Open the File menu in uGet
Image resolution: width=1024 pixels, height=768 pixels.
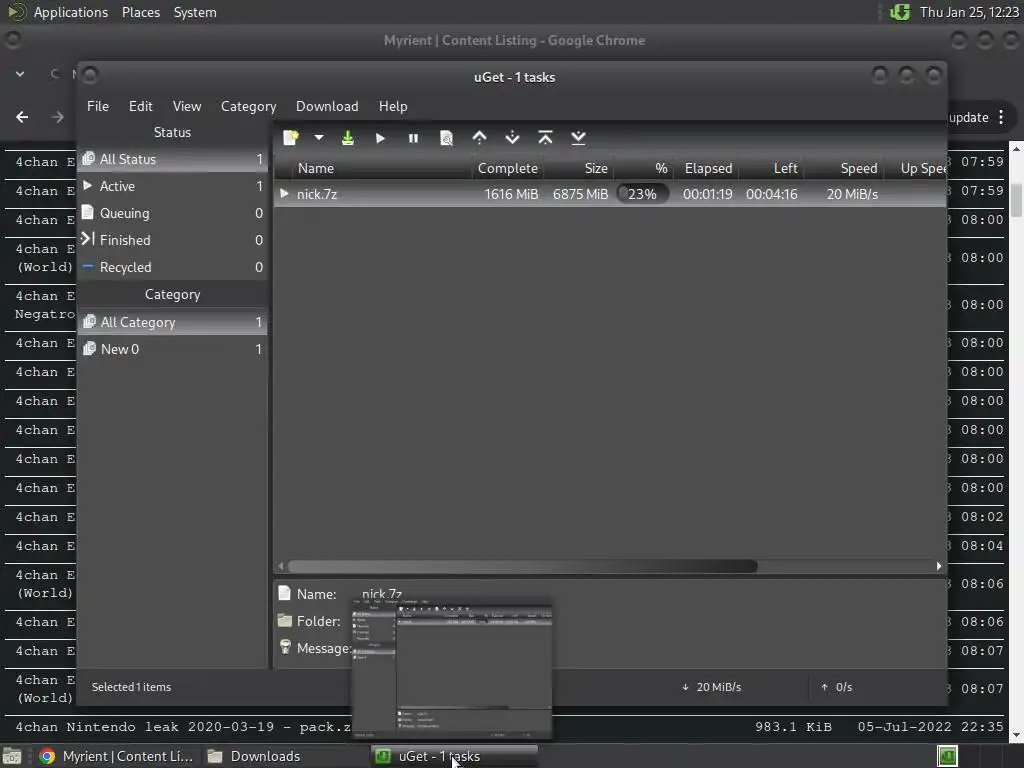(x=98, y=106)
